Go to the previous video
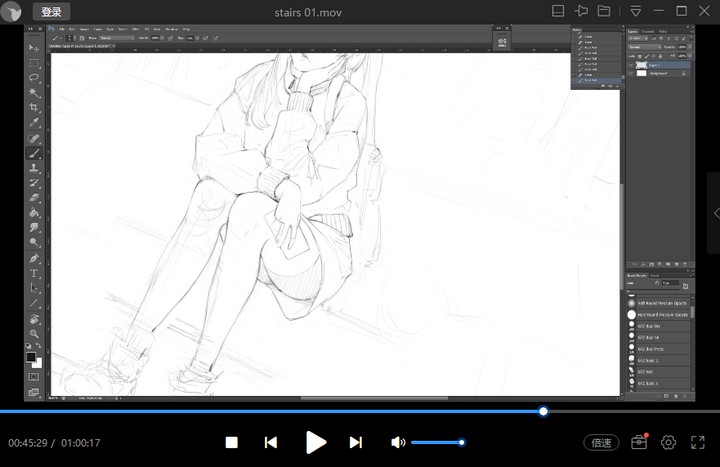The width and height of the screenshot is (720, 467). point(271,442)
